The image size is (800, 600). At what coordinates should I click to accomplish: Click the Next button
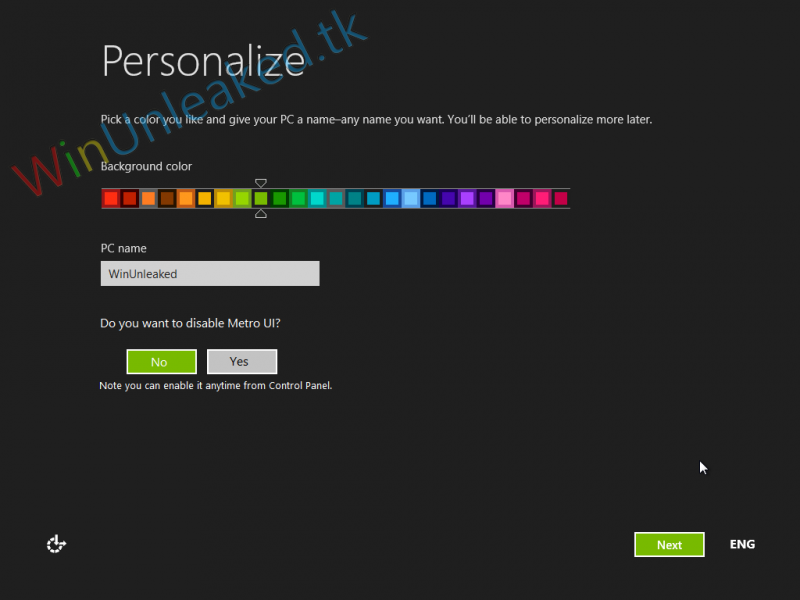click(x=669, y=544)
